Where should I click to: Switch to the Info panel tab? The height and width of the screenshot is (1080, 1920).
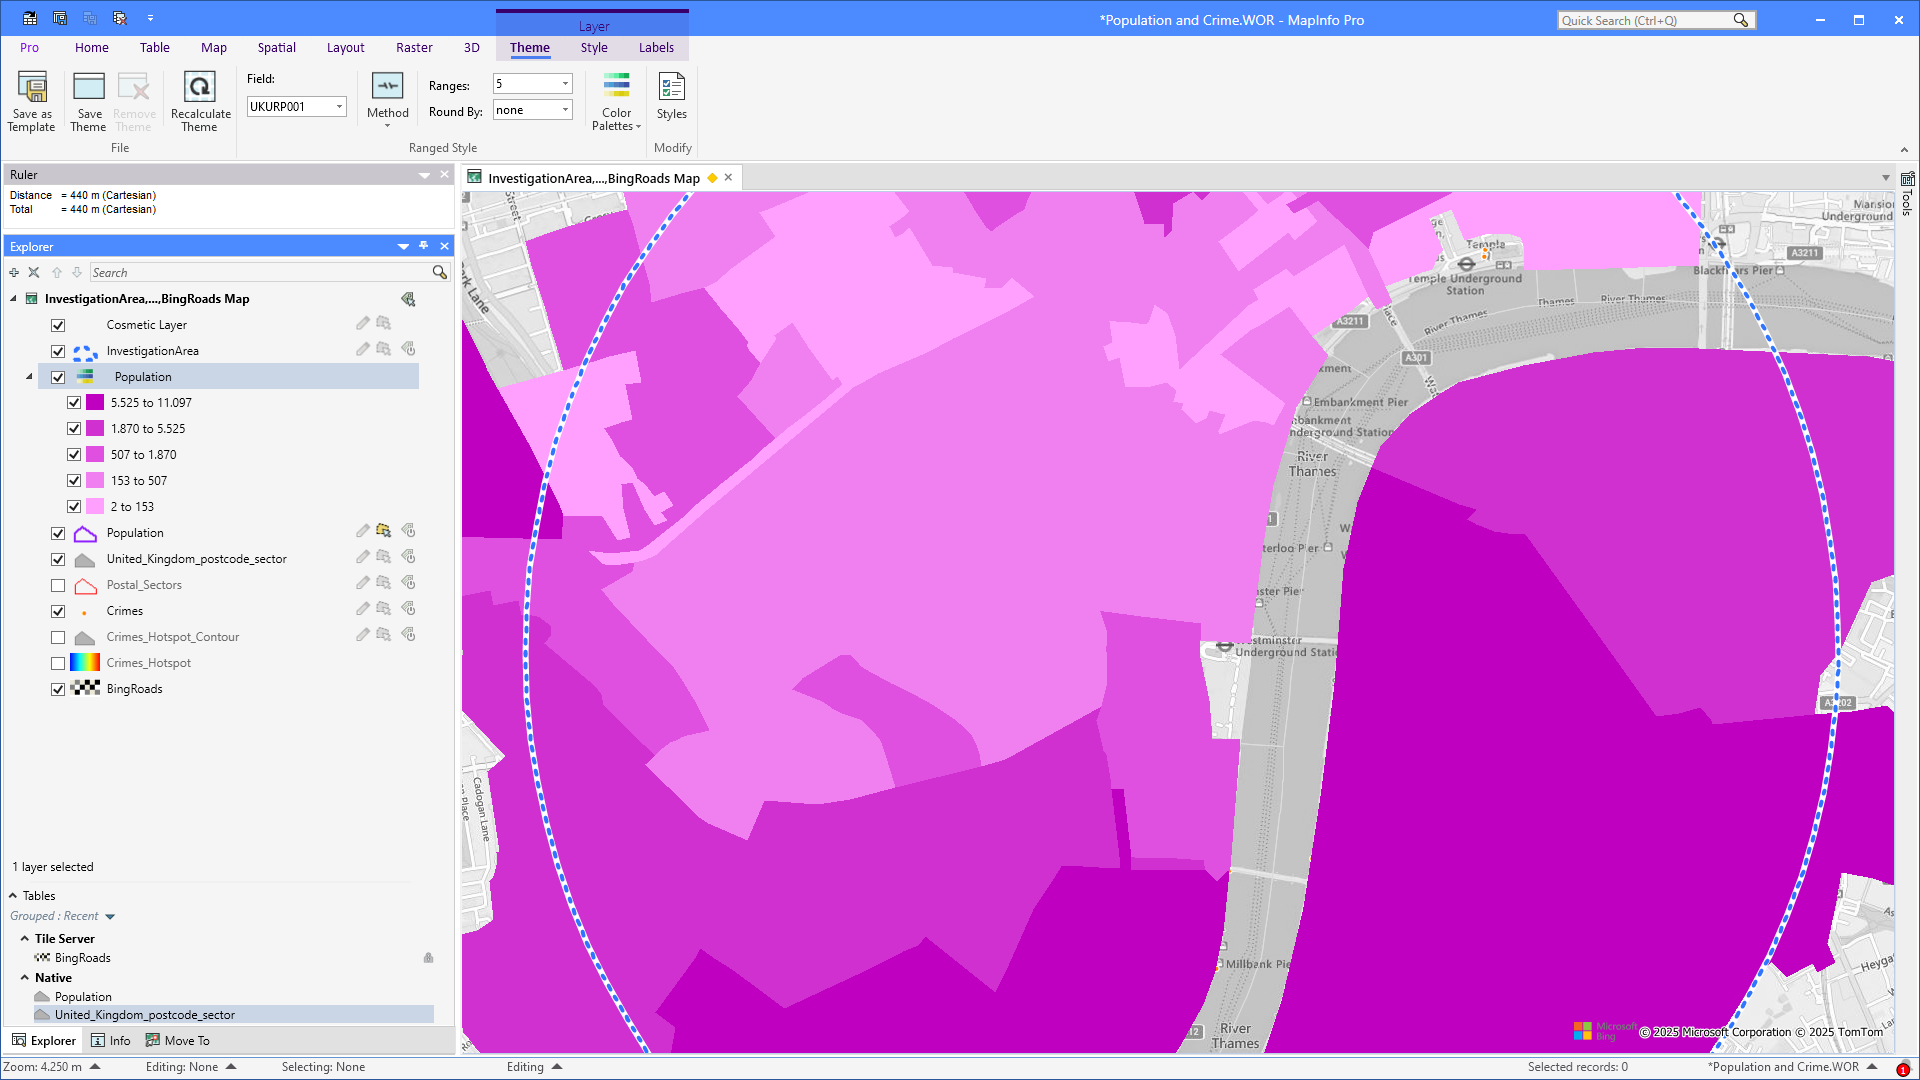click(111, 1041)
